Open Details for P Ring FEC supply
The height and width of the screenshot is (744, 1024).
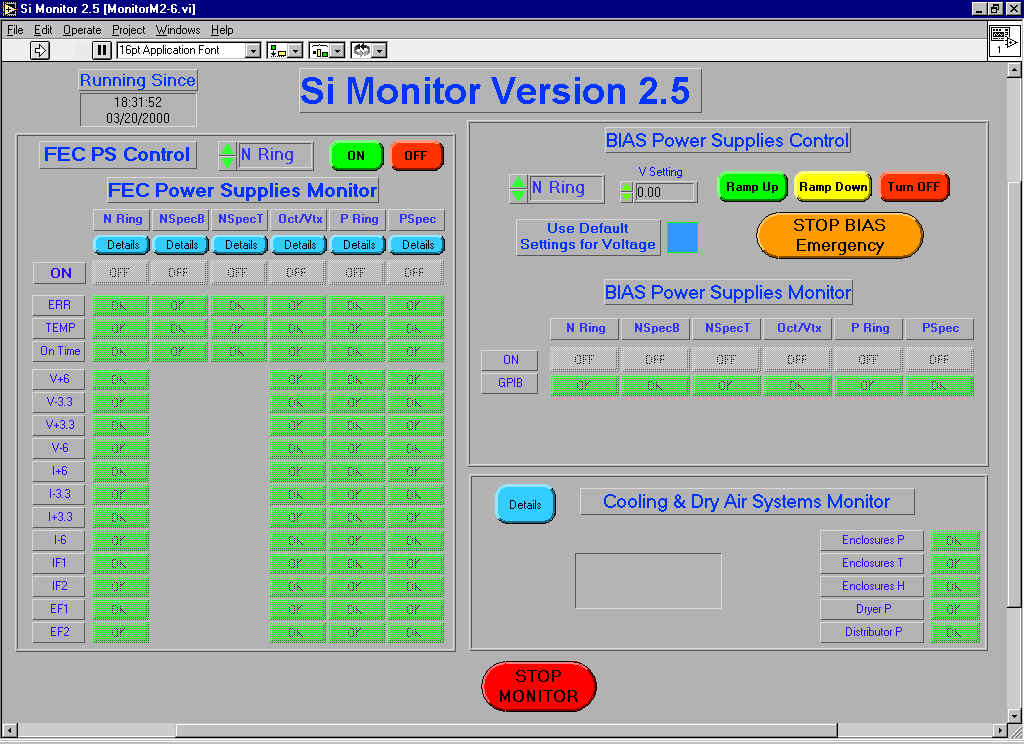coord(359,245)
